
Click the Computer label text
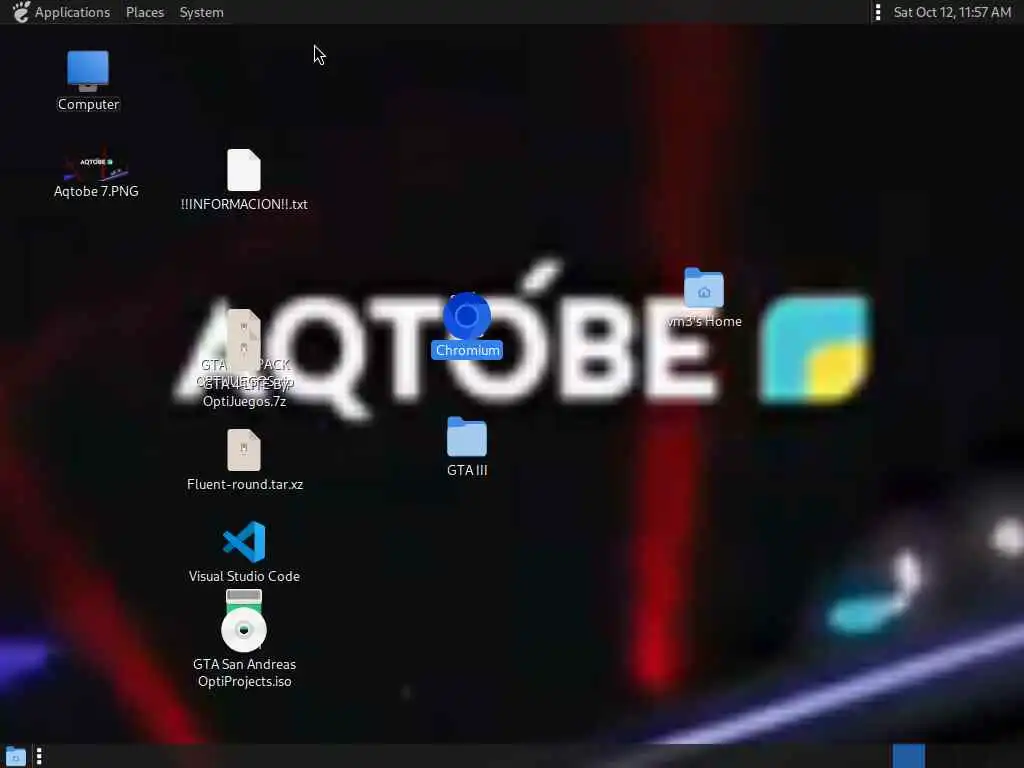click(x=88, y=104)
